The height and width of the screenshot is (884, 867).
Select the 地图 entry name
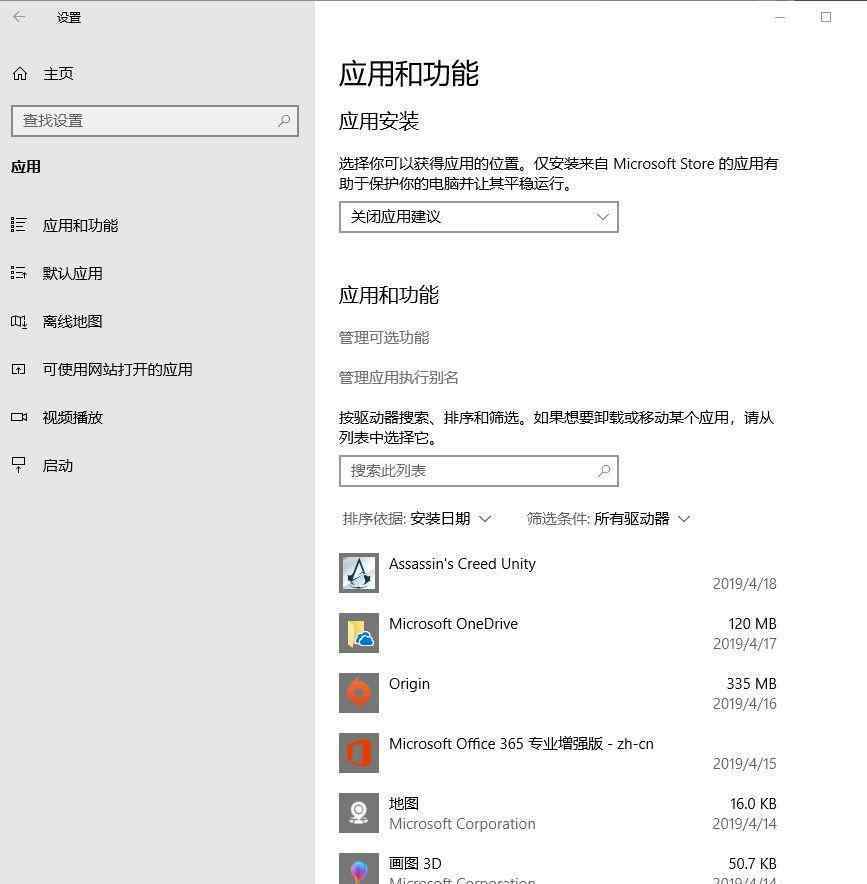(x=404, y=803)
